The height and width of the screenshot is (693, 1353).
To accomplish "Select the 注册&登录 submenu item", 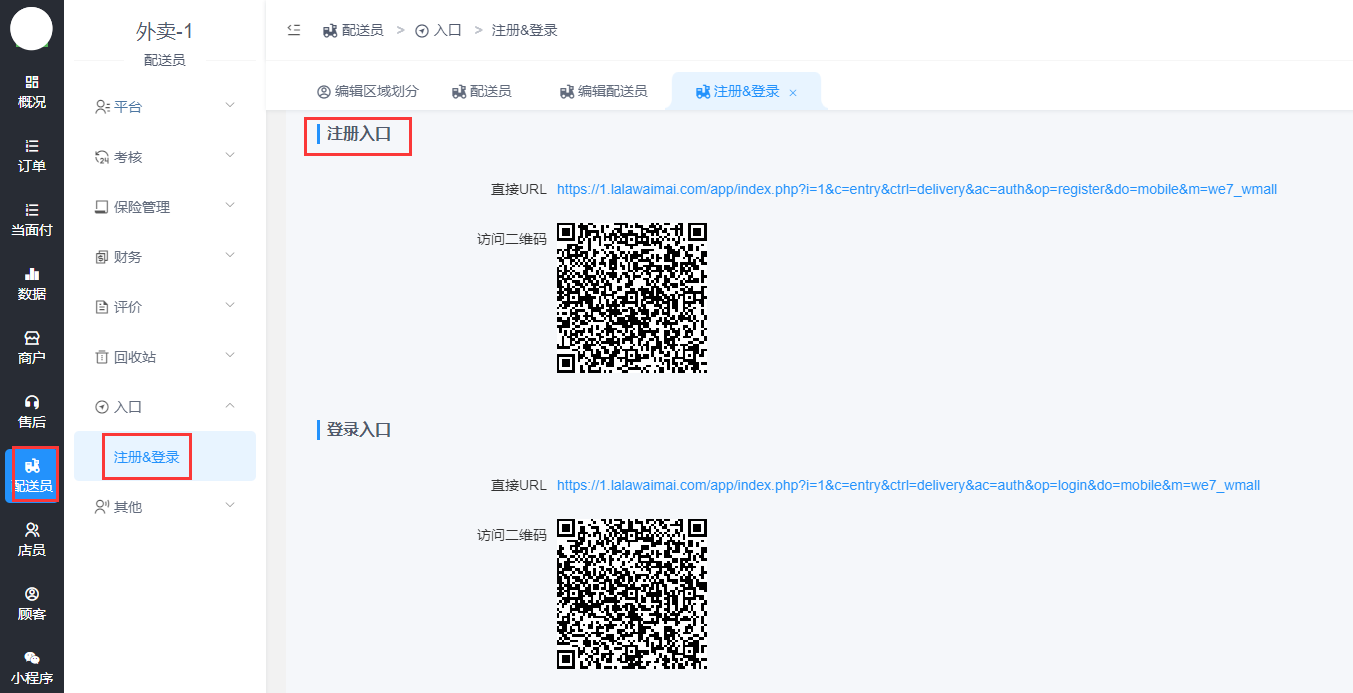I will (165, 457).
